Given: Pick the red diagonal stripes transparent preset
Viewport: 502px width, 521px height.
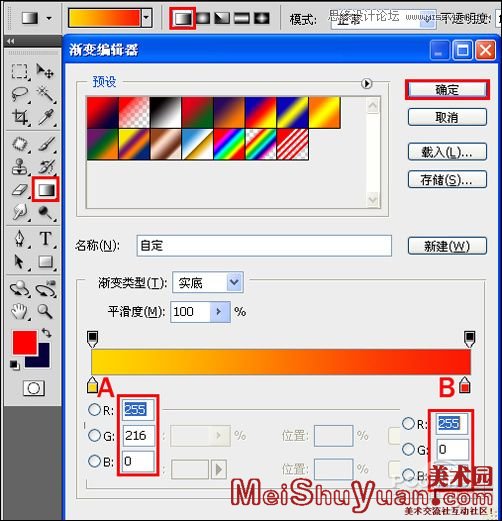Looking at the screenshot, I should 293,144.
